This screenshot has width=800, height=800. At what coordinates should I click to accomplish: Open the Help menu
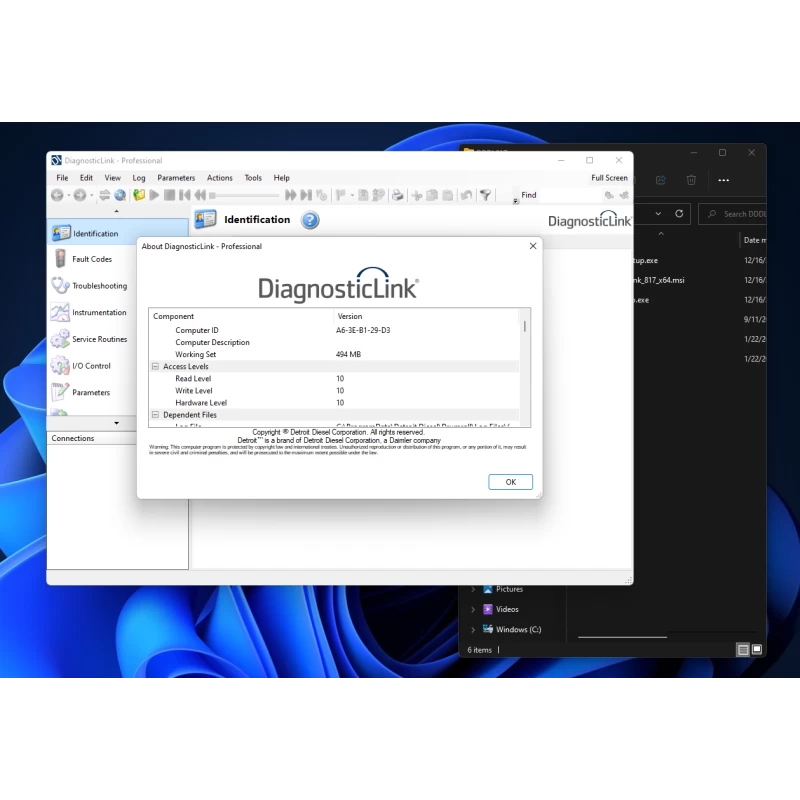pos(281,178)
